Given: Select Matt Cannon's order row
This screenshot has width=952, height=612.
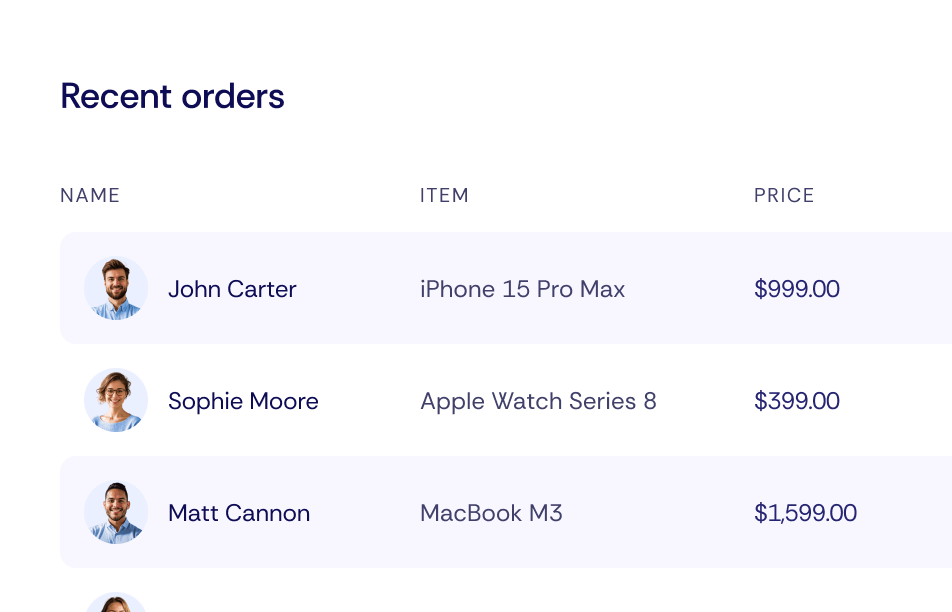Looking at the screenshot, I should click(600, 512).
